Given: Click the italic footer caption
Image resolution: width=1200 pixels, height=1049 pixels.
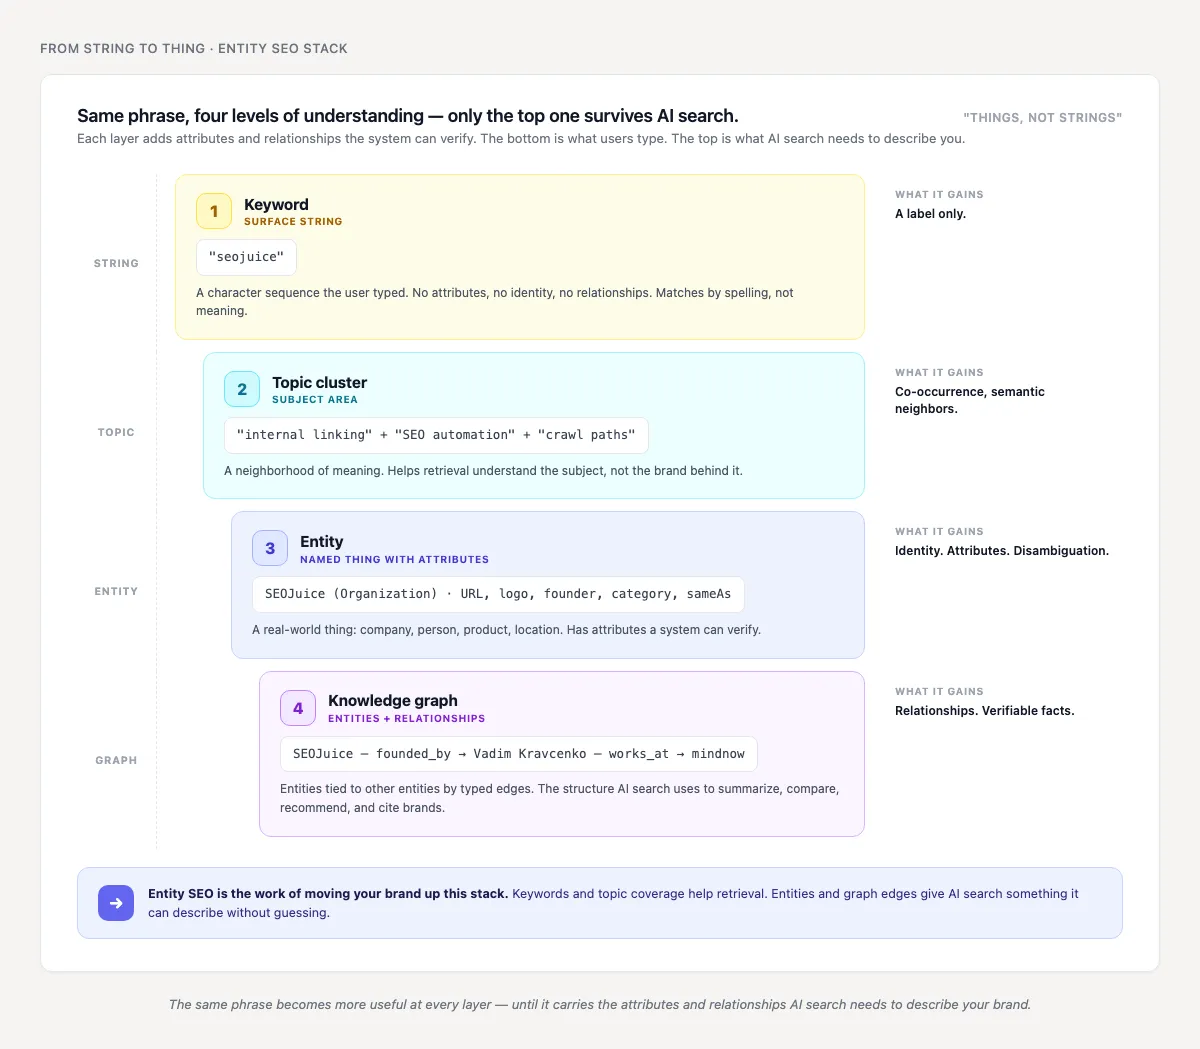Looking at the screenshot, I should [x=600, y=1004].
